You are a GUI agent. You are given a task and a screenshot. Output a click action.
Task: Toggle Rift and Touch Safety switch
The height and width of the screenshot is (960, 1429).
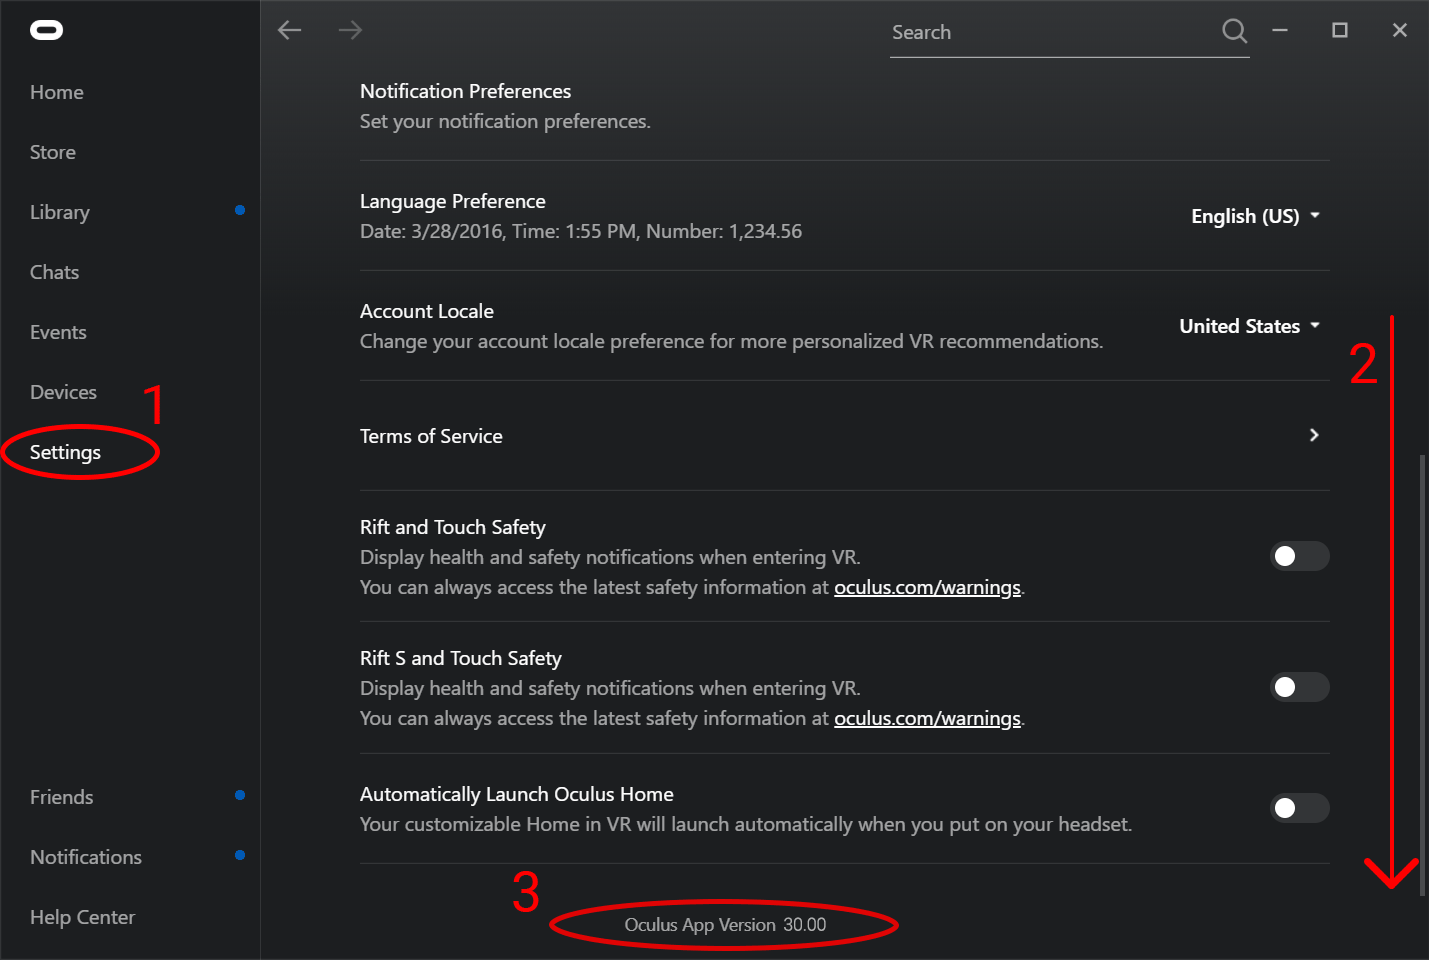pos(1299,556)
